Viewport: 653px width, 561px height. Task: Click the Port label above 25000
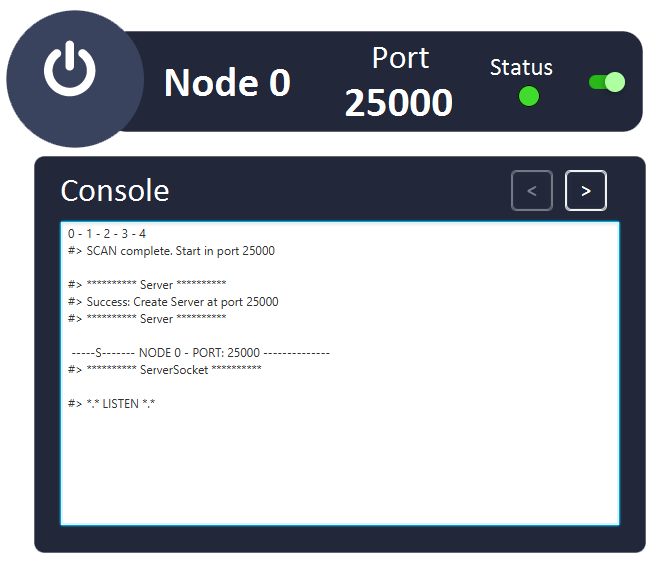pyautogui.click(x=401, y=58)
